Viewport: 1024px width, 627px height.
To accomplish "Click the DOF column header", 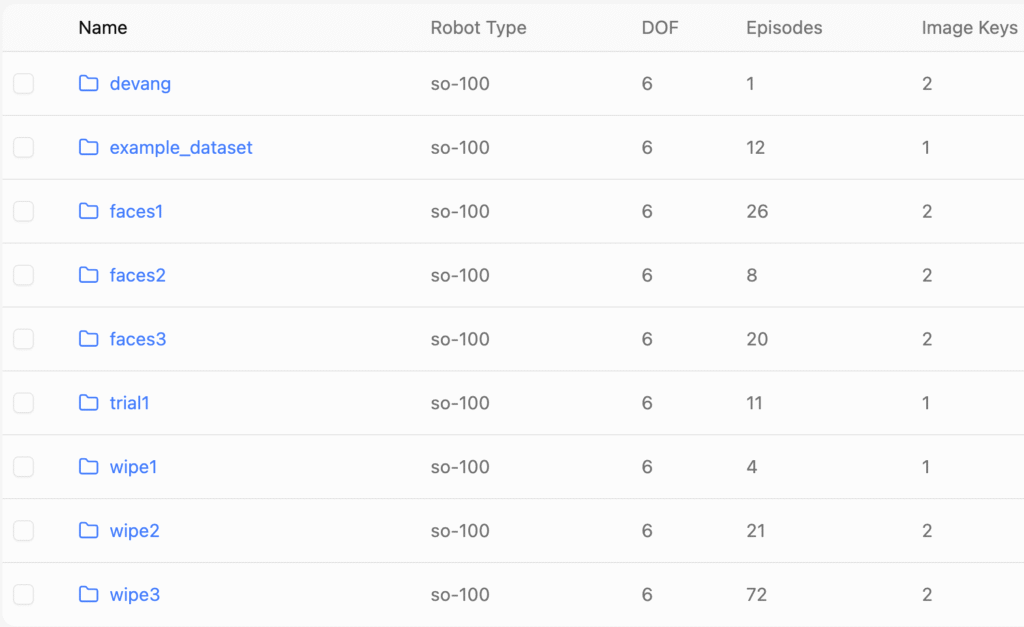I will 660,27.
